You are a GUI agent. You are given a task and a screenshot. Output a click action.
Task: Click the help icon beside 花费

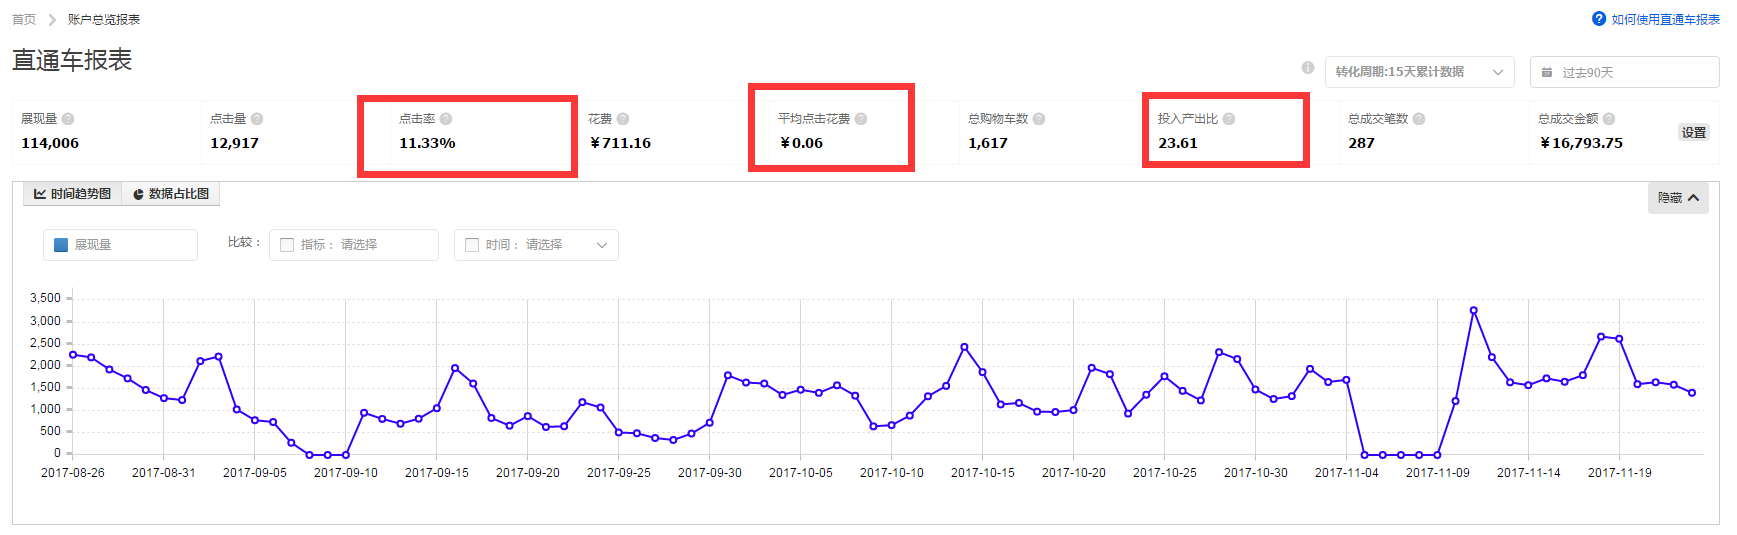pyautogui.click(x=623, y=119)
